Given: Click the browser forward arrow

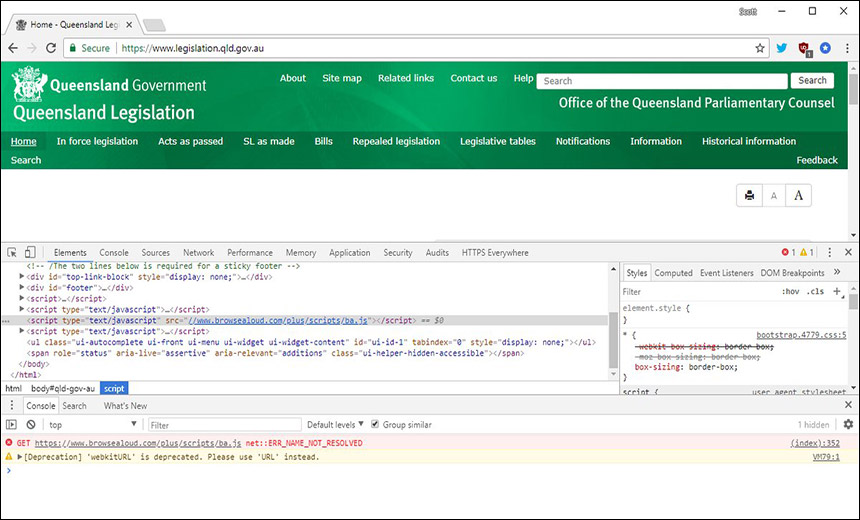Looking at the screenshot, I should pos(32,48).
